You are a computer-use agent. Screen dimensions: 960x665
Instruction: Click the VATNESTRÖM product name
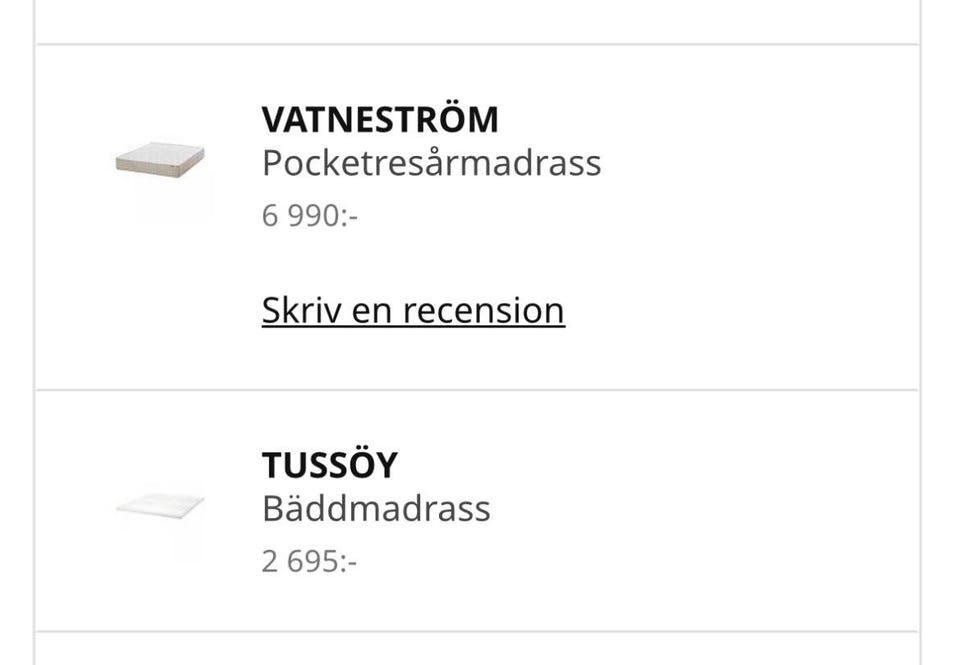coord(380,119)
